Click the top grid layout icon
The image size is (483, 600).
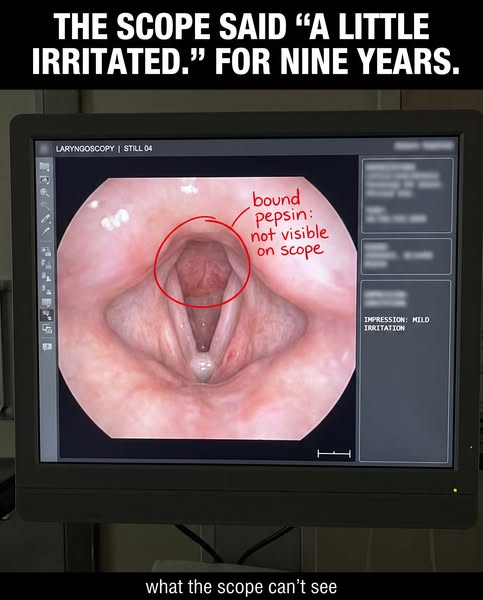[45, 166]
